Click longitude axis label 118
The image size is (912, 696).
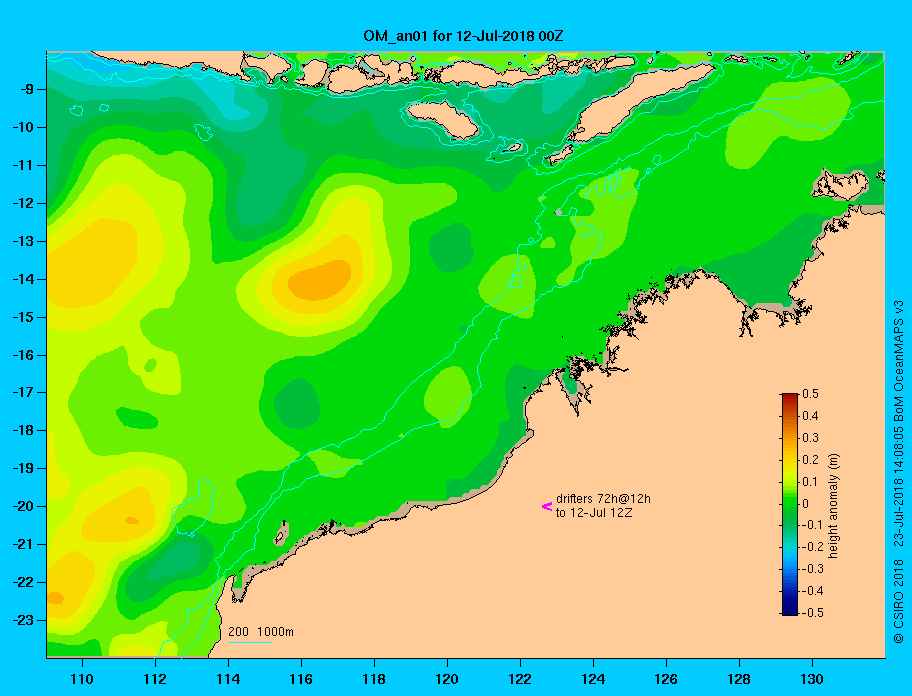[x=374, y=679]
